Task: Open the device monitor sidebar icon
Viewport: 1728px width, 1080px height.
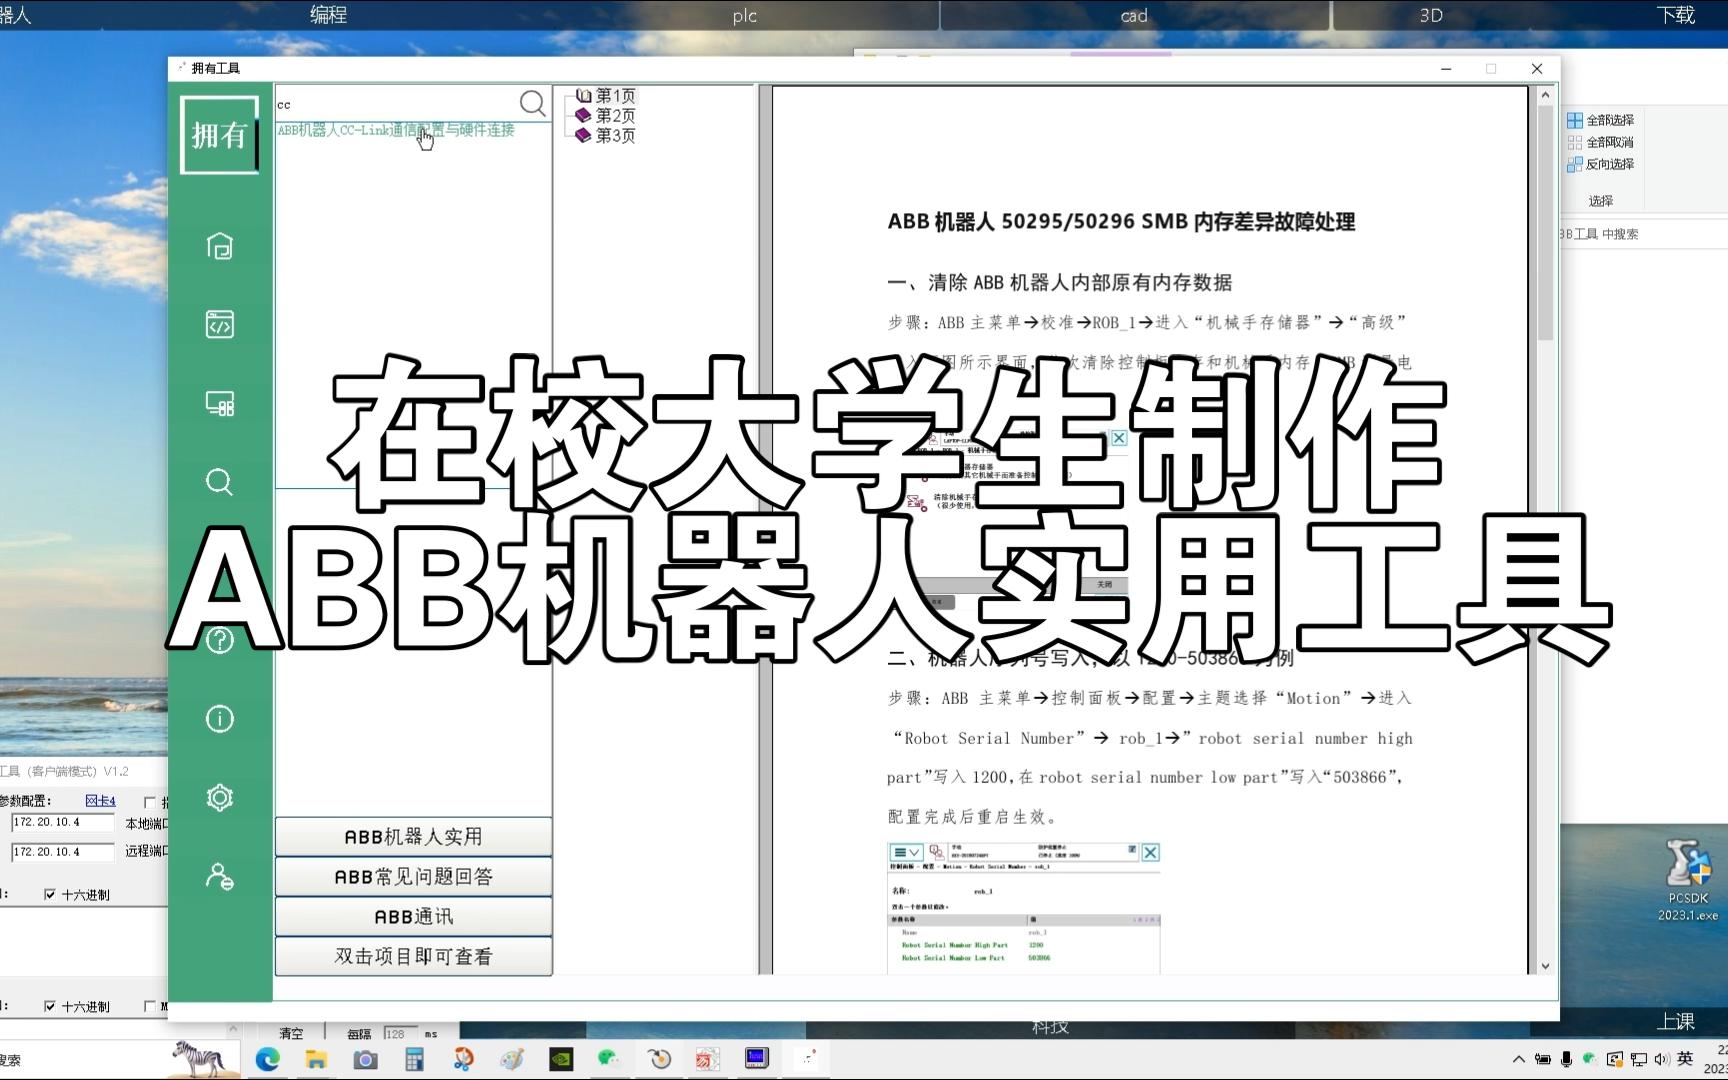Action: coord(219,403)
